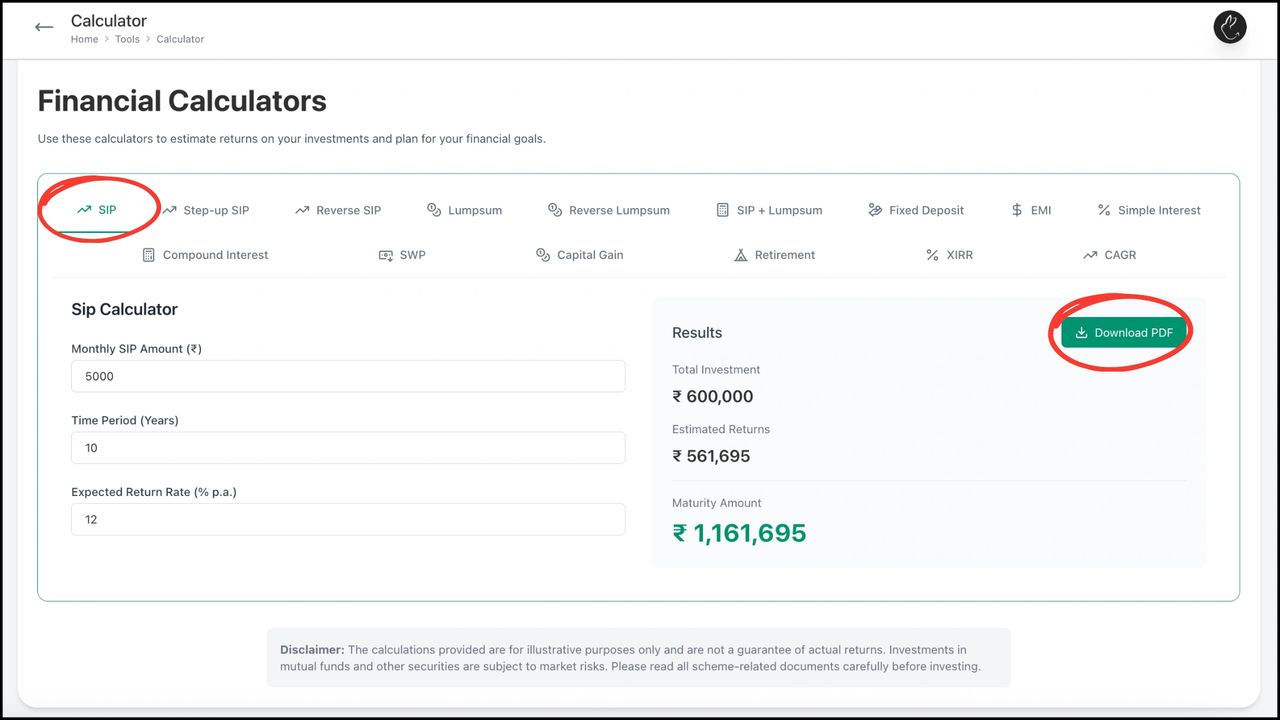
Task: Click the Fixed Deposit hand-coin icon
Action: tap(875, 210)
